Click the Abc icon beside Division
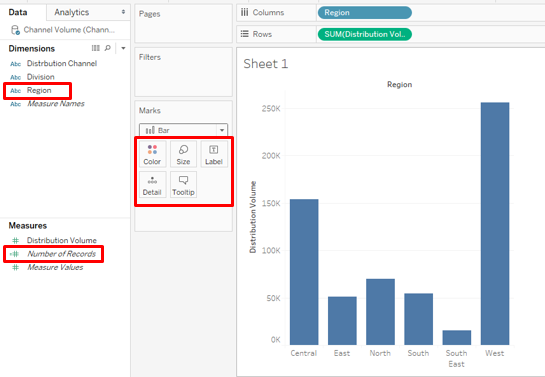Image resolution: width=545 pixels, height=377 pixels. (x=15, y=77)
